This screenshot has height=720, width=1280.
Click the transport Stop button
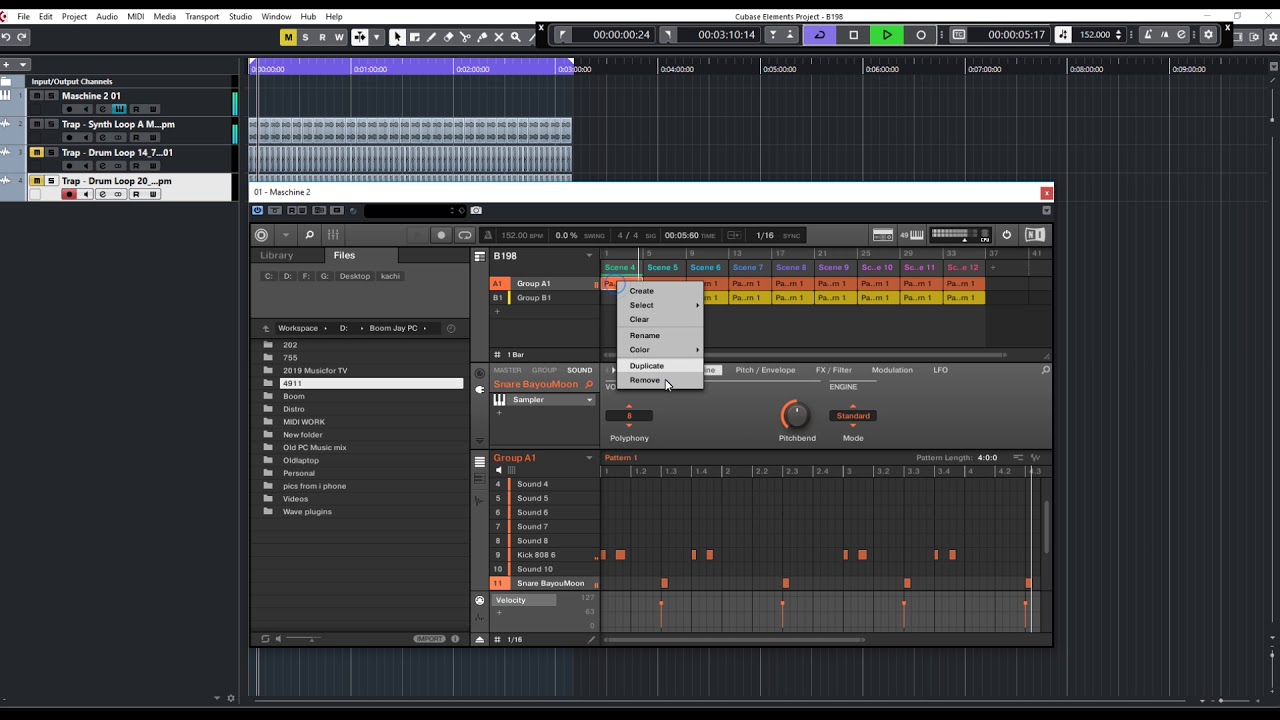853,35
